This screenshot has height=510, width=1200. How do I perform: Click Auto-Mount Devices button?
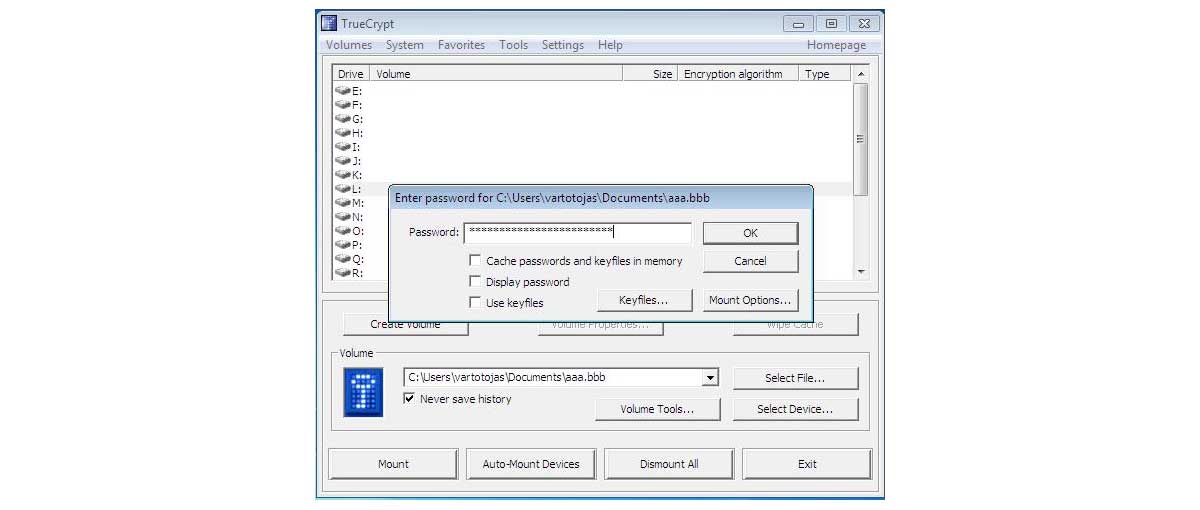click(x=531, y=464)
